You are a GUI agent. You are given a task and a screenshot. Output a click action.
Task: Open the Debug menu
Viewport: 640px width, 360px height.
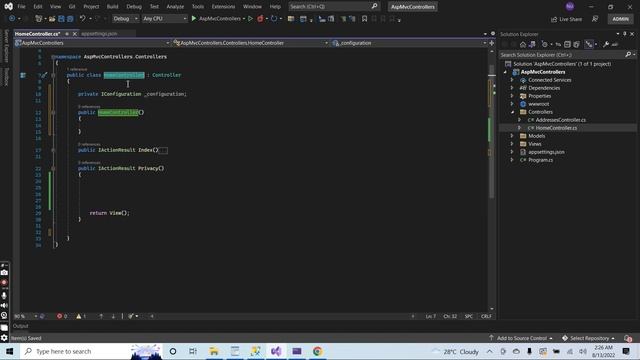(134, 7)
